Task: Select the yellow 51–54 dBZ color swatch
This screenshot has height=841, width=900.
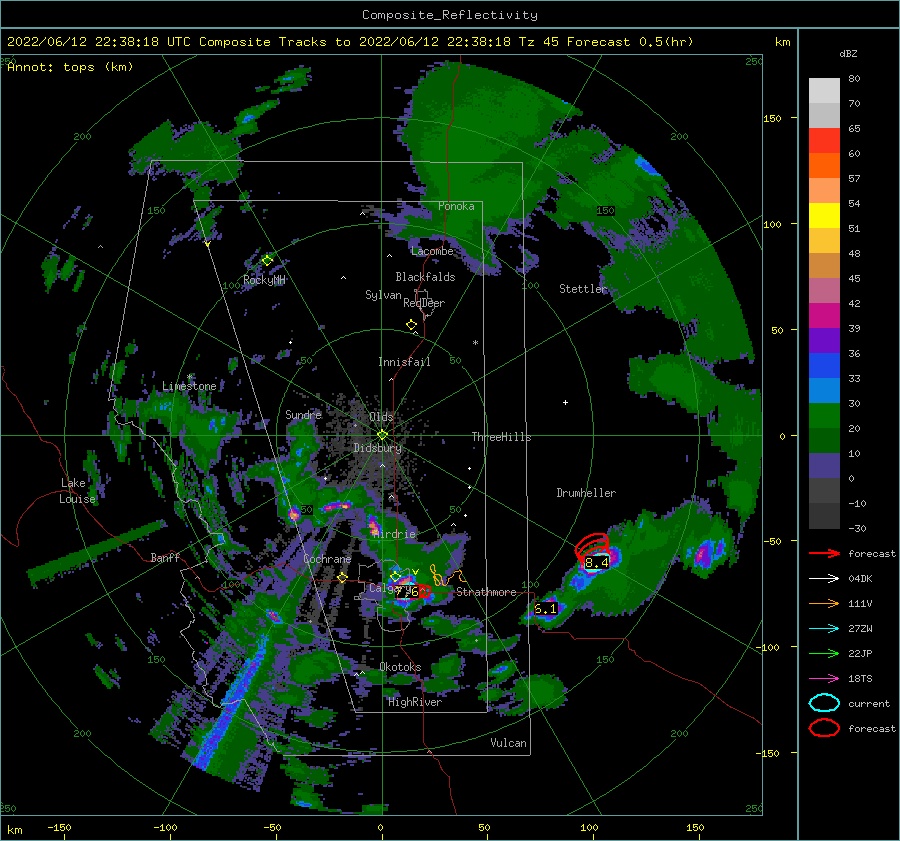Action: point(824,215)
